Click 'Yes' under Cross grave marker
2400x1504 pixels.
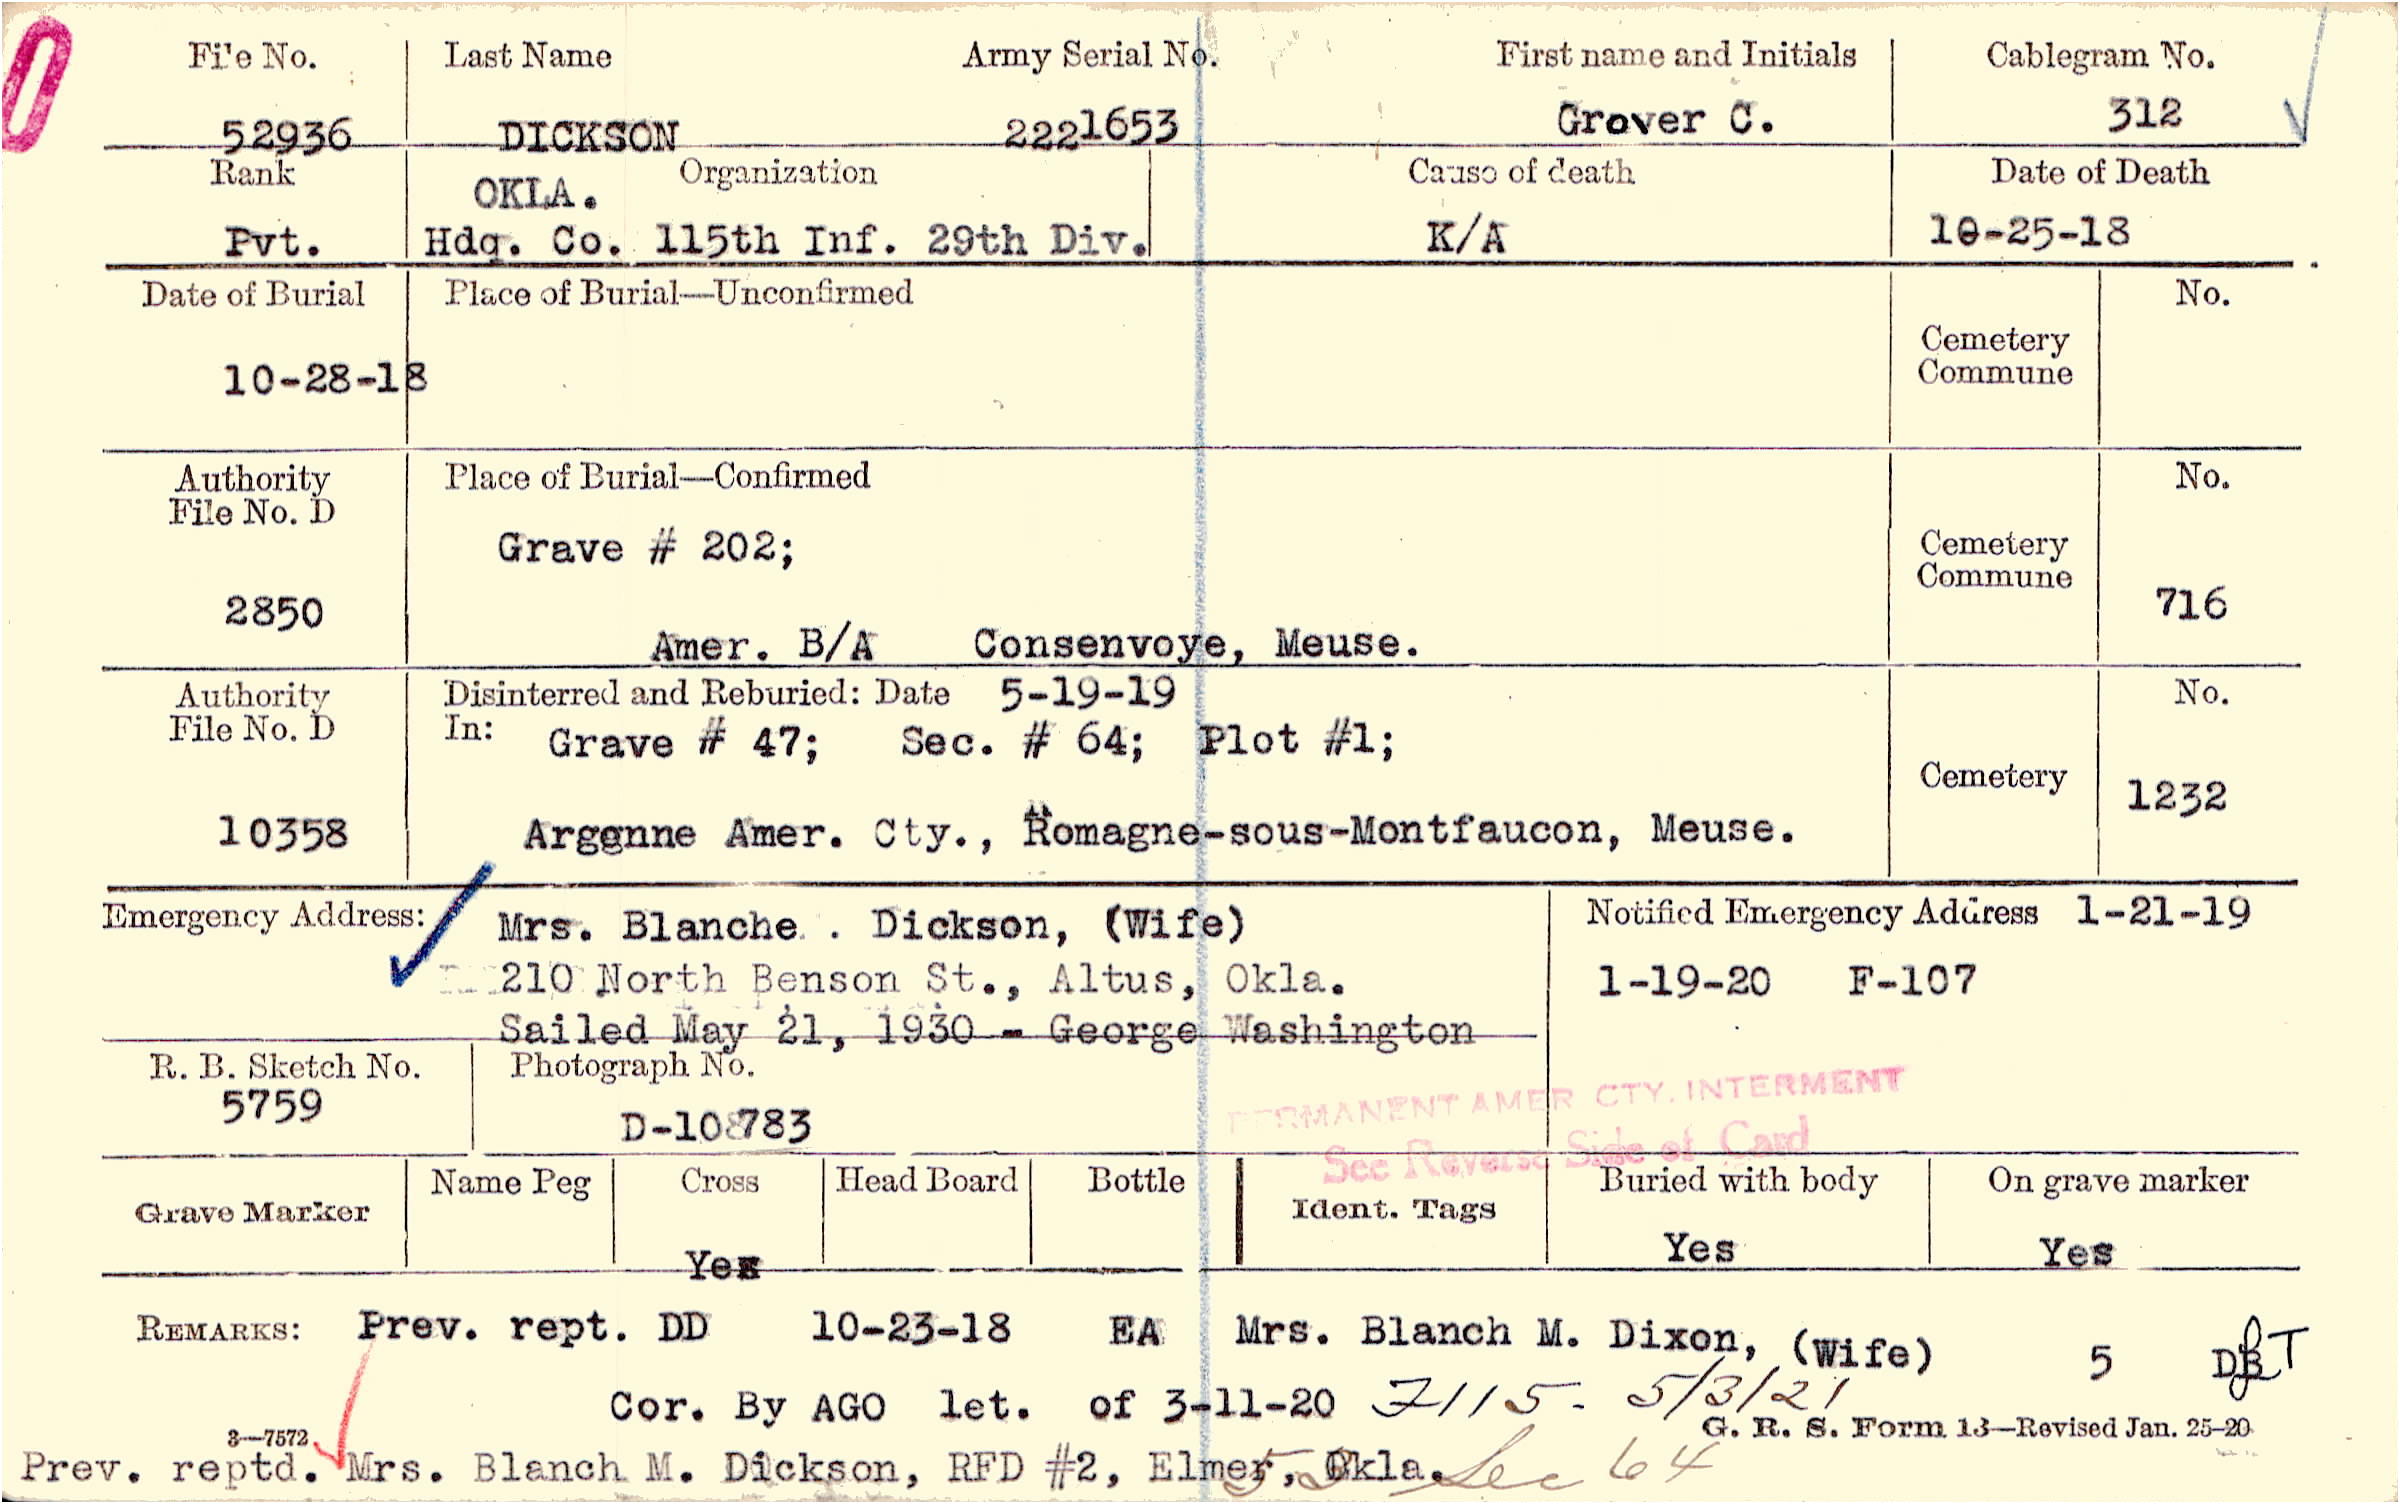tap(722, 1266)
